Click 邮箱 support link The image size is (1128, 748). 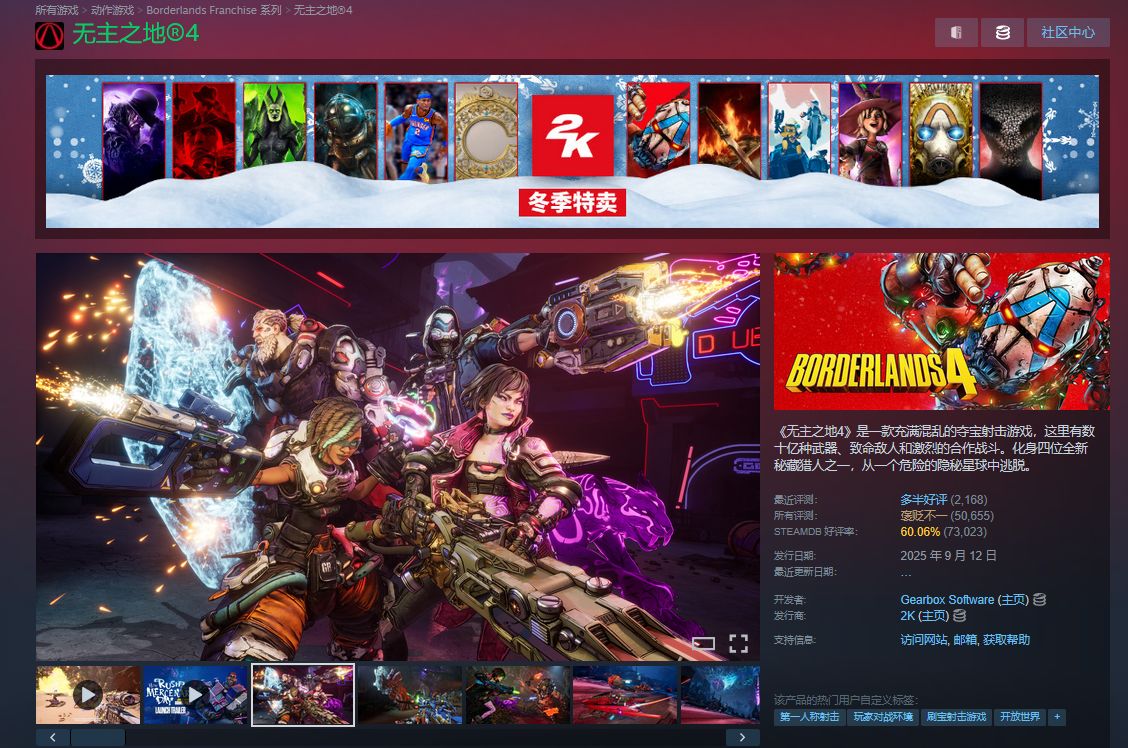point(965,639)
